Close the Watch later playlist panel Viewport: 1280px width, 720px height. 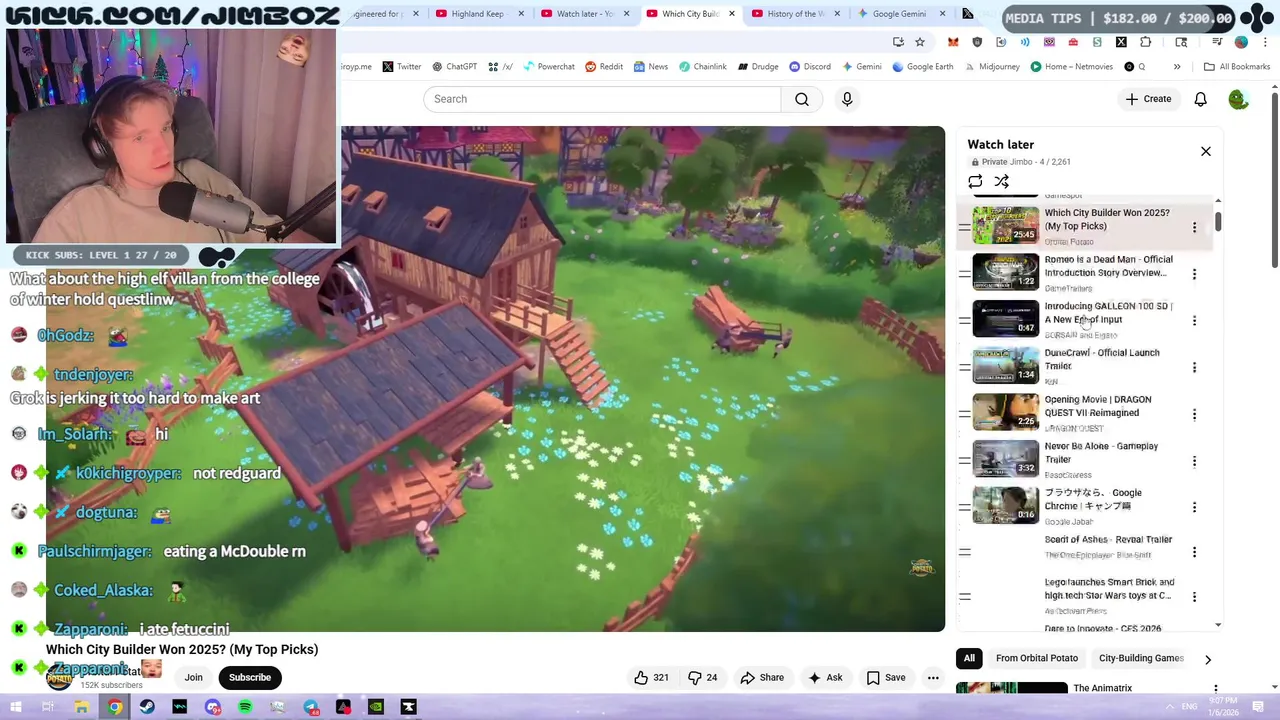point(1206,151)
